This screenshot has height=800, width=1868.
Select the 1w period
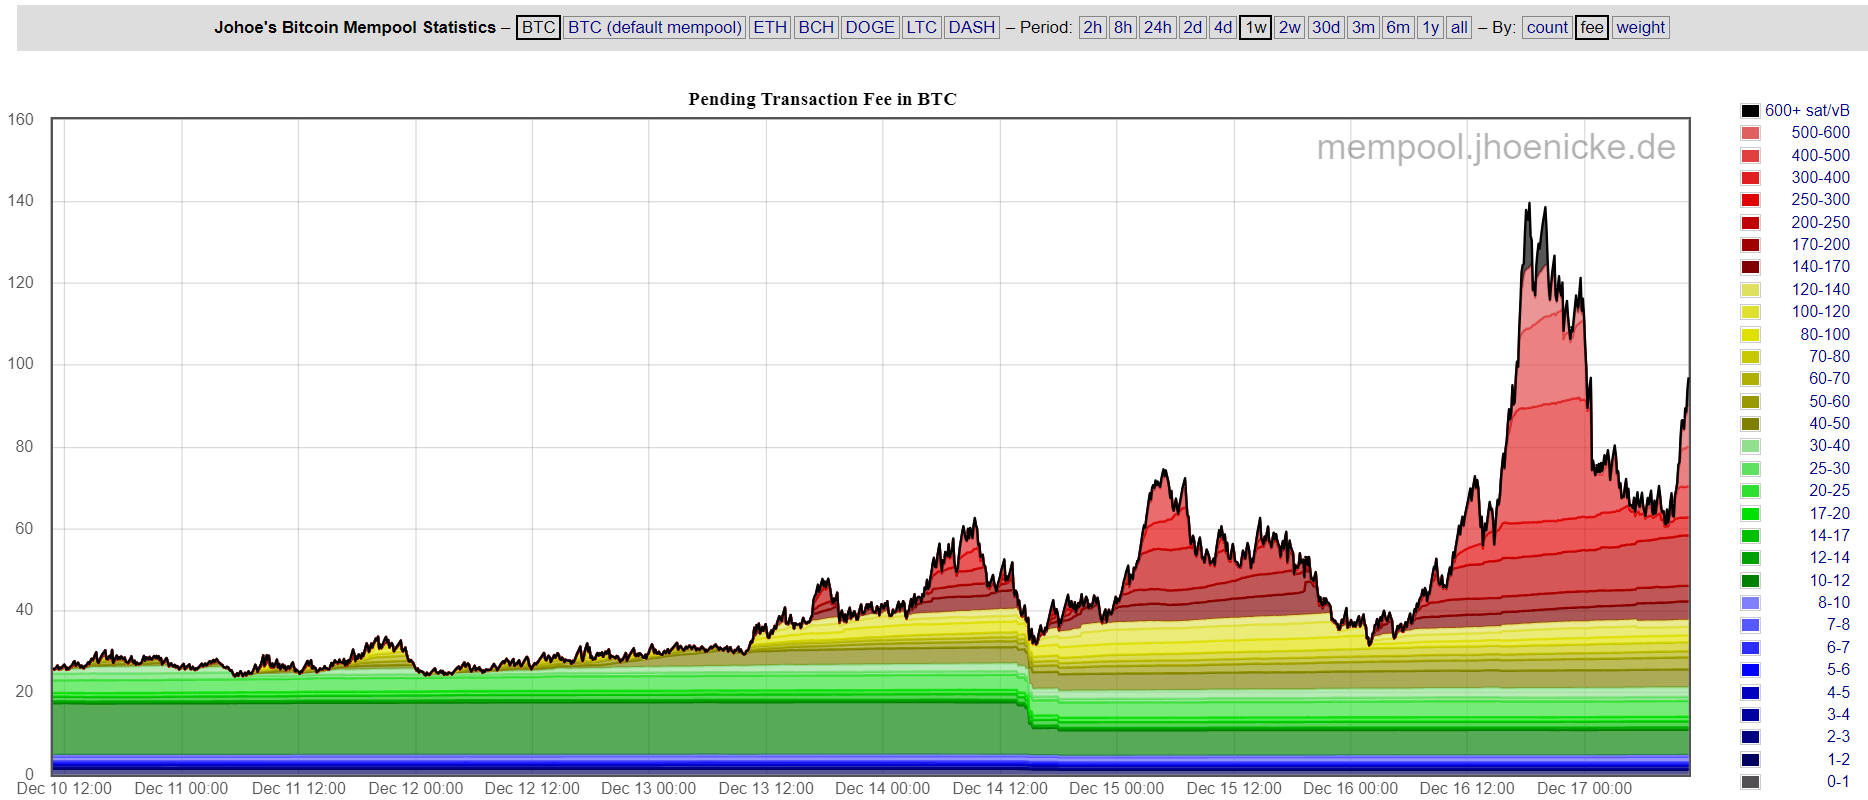(x=1256, y=27)
